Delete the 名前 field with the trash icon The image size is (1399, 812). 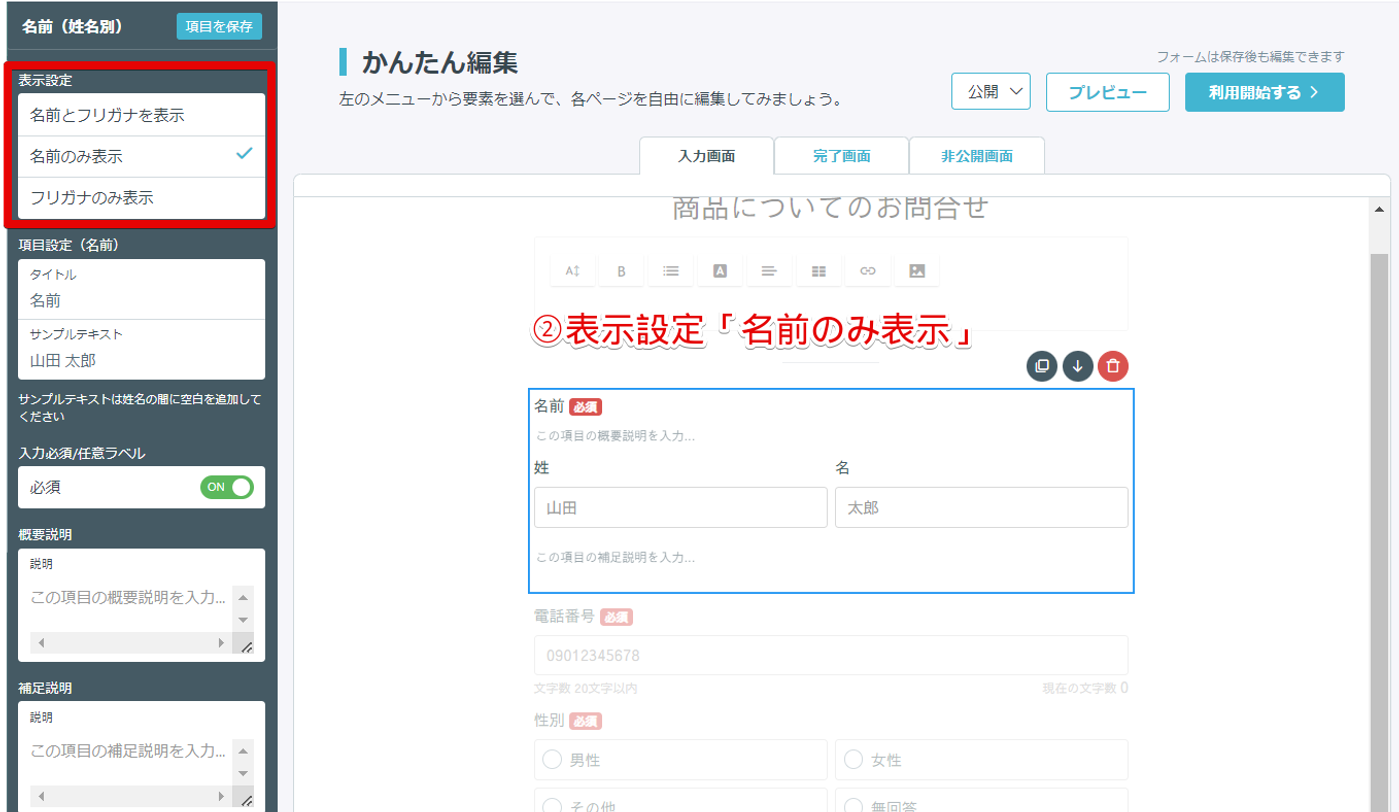pyautogui.click(x=1113, y=366)
